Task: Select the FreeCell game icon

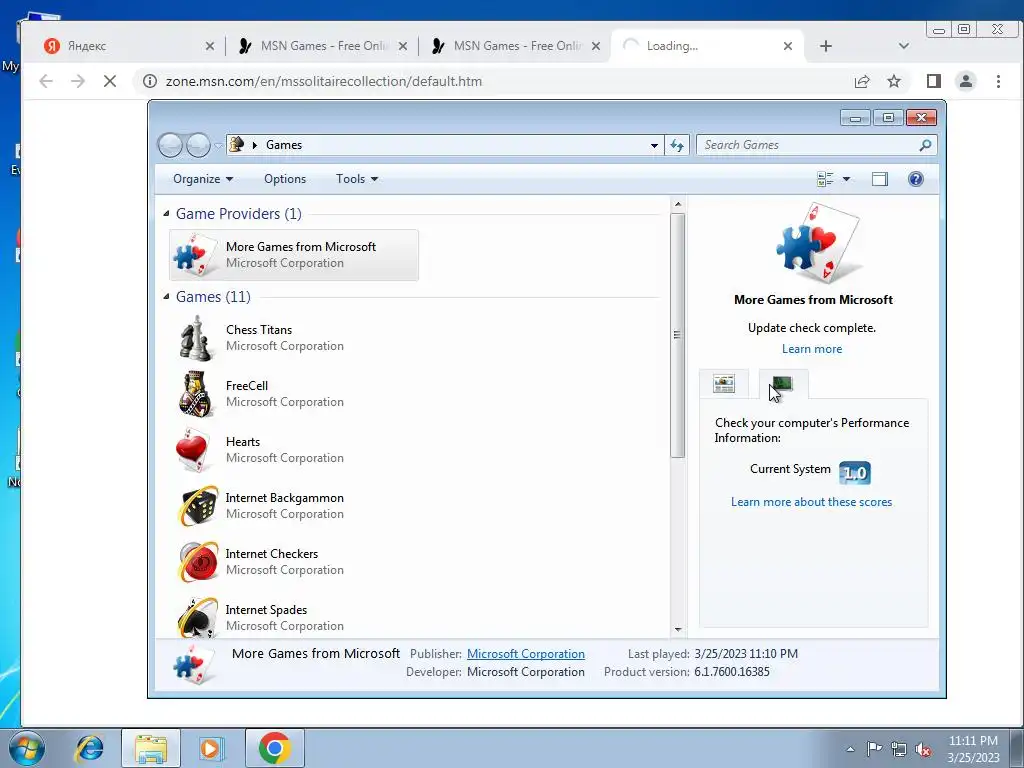Action: point(195,394)
